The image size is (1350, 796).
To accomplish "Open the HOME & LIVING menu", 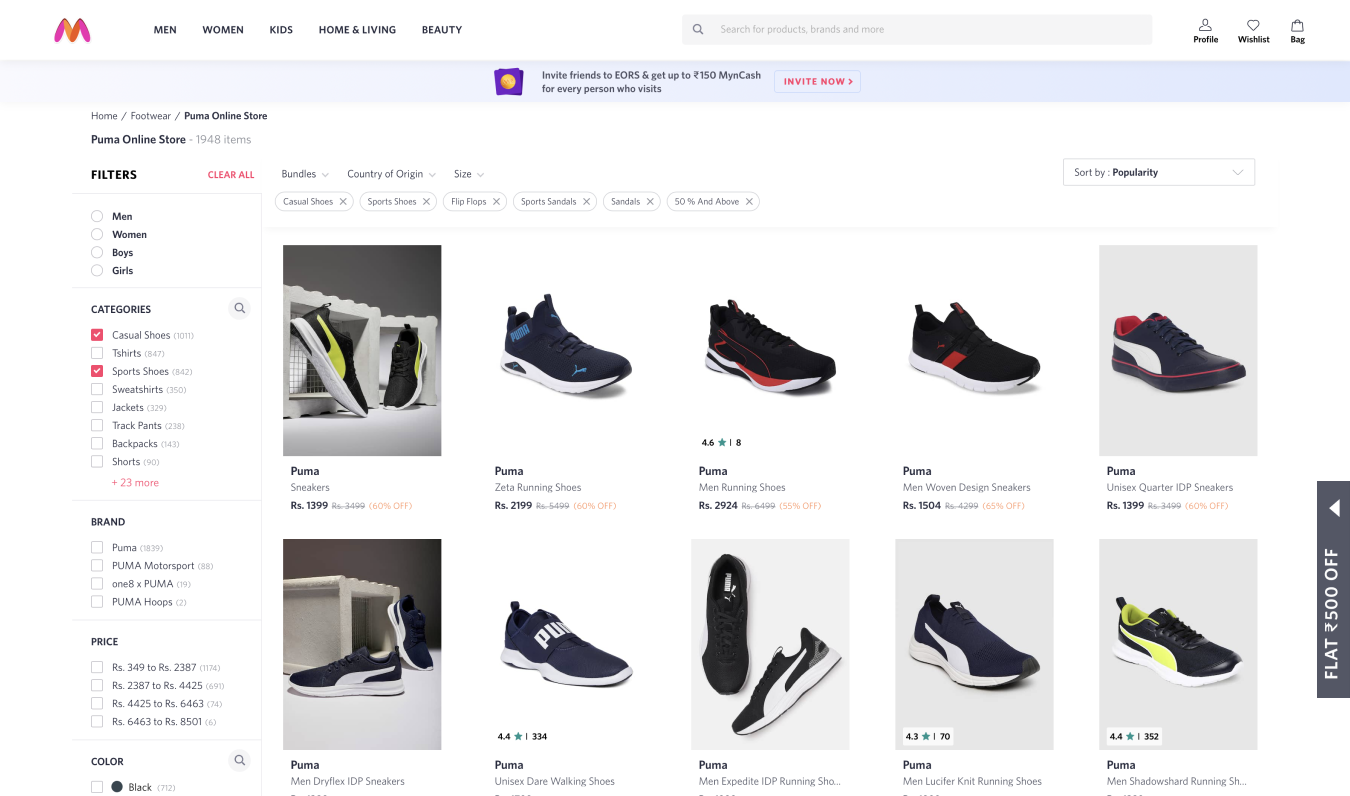I will pyautogui.click(x=357, y=30).
